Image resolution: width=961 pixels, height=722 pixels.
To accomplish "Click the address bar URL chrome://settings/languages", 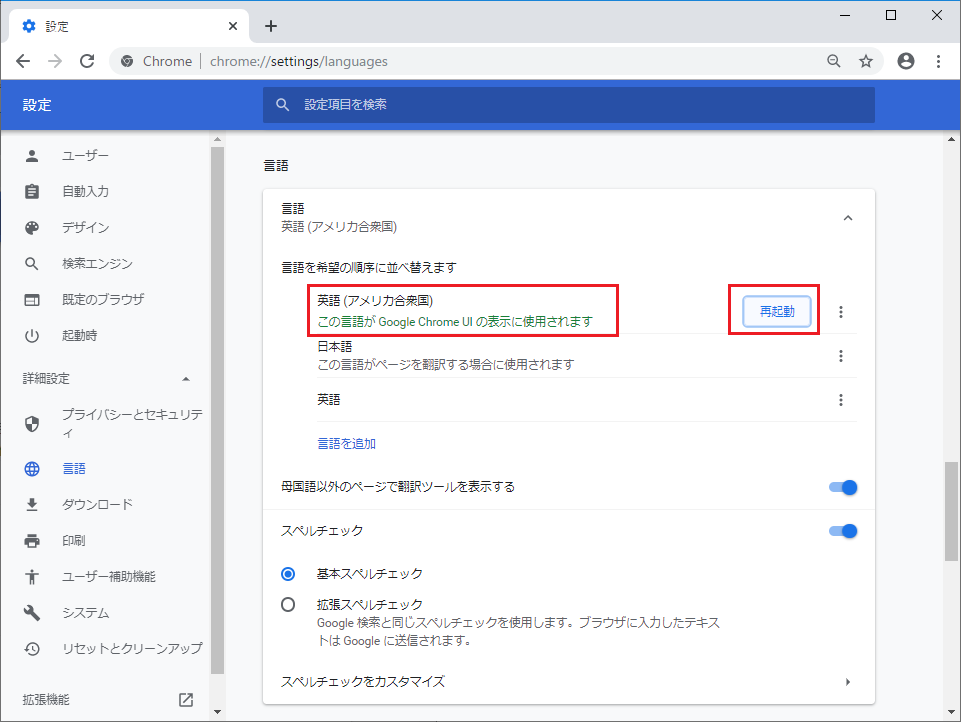I will click(x=299, y=61).
